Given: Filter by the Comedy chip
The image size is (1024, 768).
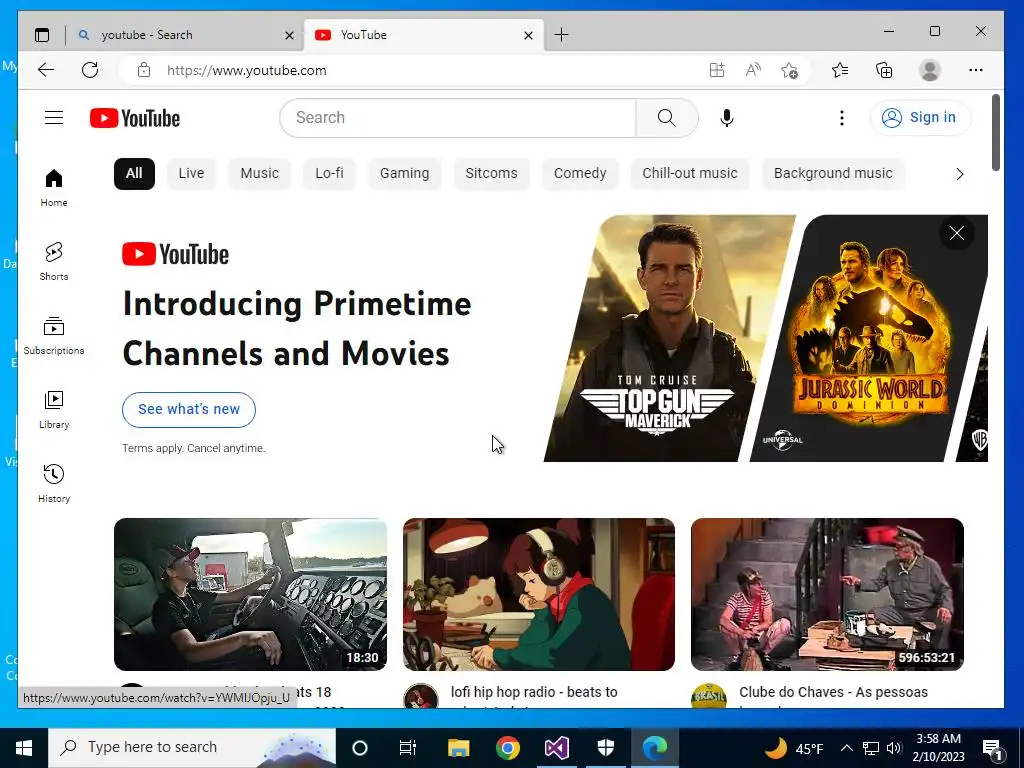Looking at the screenshot, I should coord(580,173).
